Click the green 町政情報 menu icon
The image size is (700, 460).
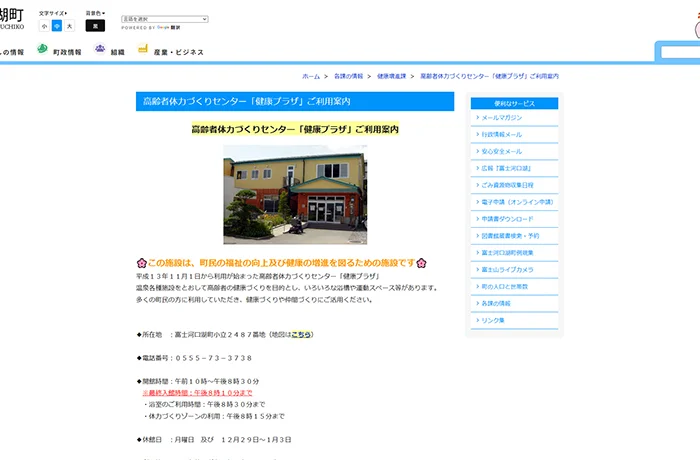42,49
